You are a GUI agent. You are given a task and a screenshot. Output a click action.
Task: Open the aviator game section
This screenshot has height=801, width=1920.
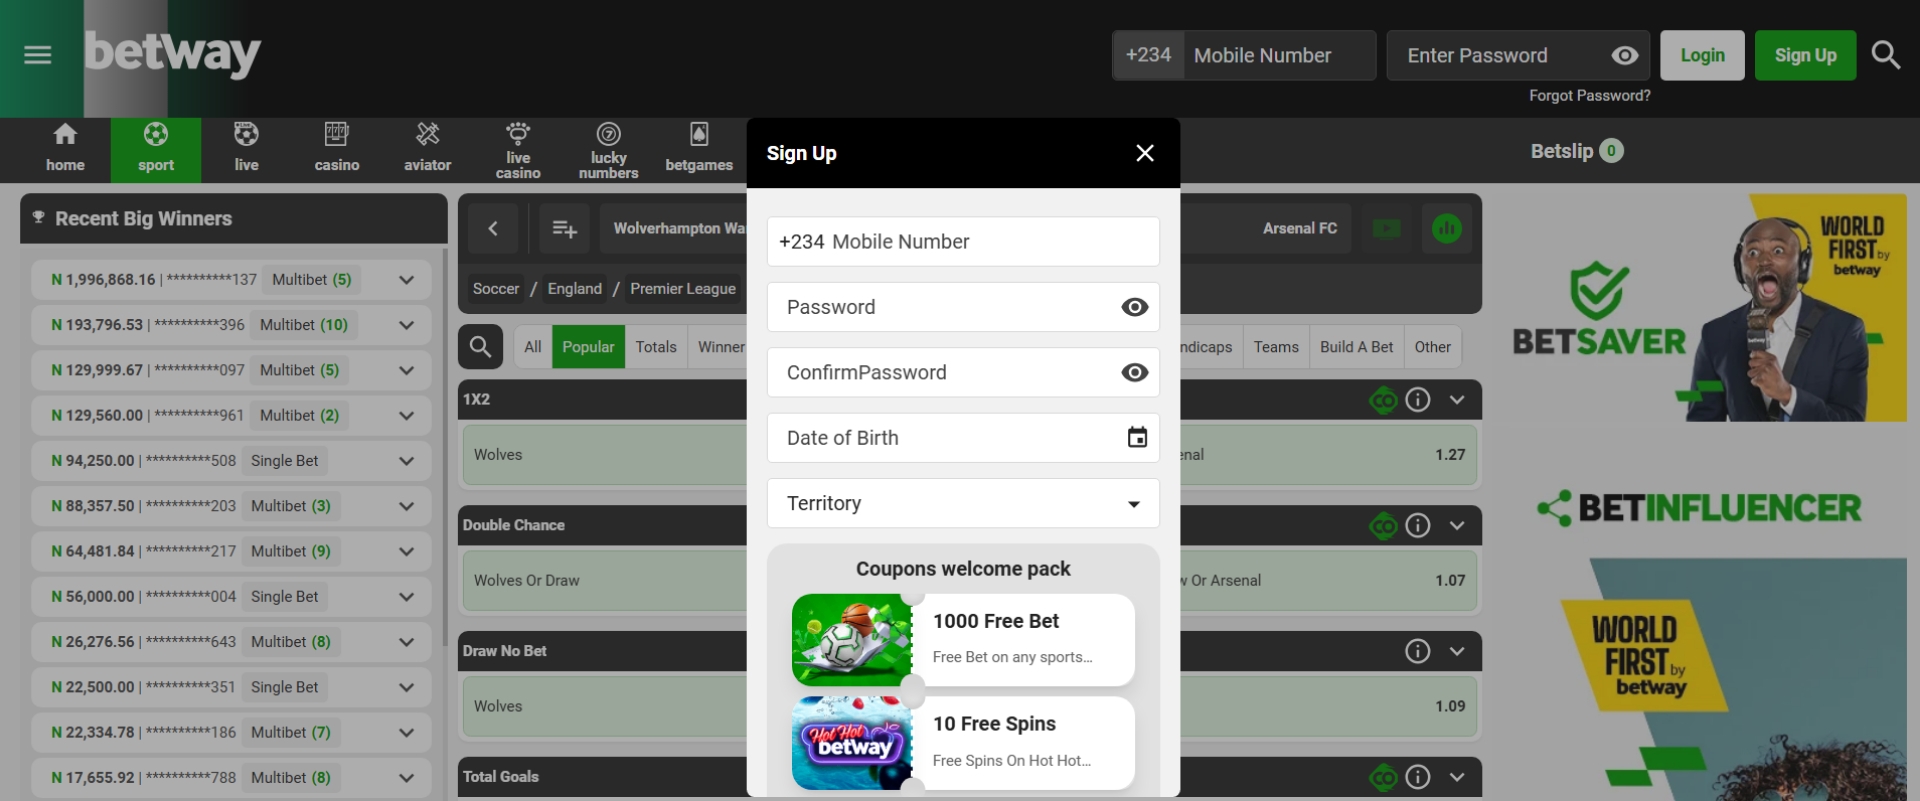pyautogui.click(x=427, y=149)
